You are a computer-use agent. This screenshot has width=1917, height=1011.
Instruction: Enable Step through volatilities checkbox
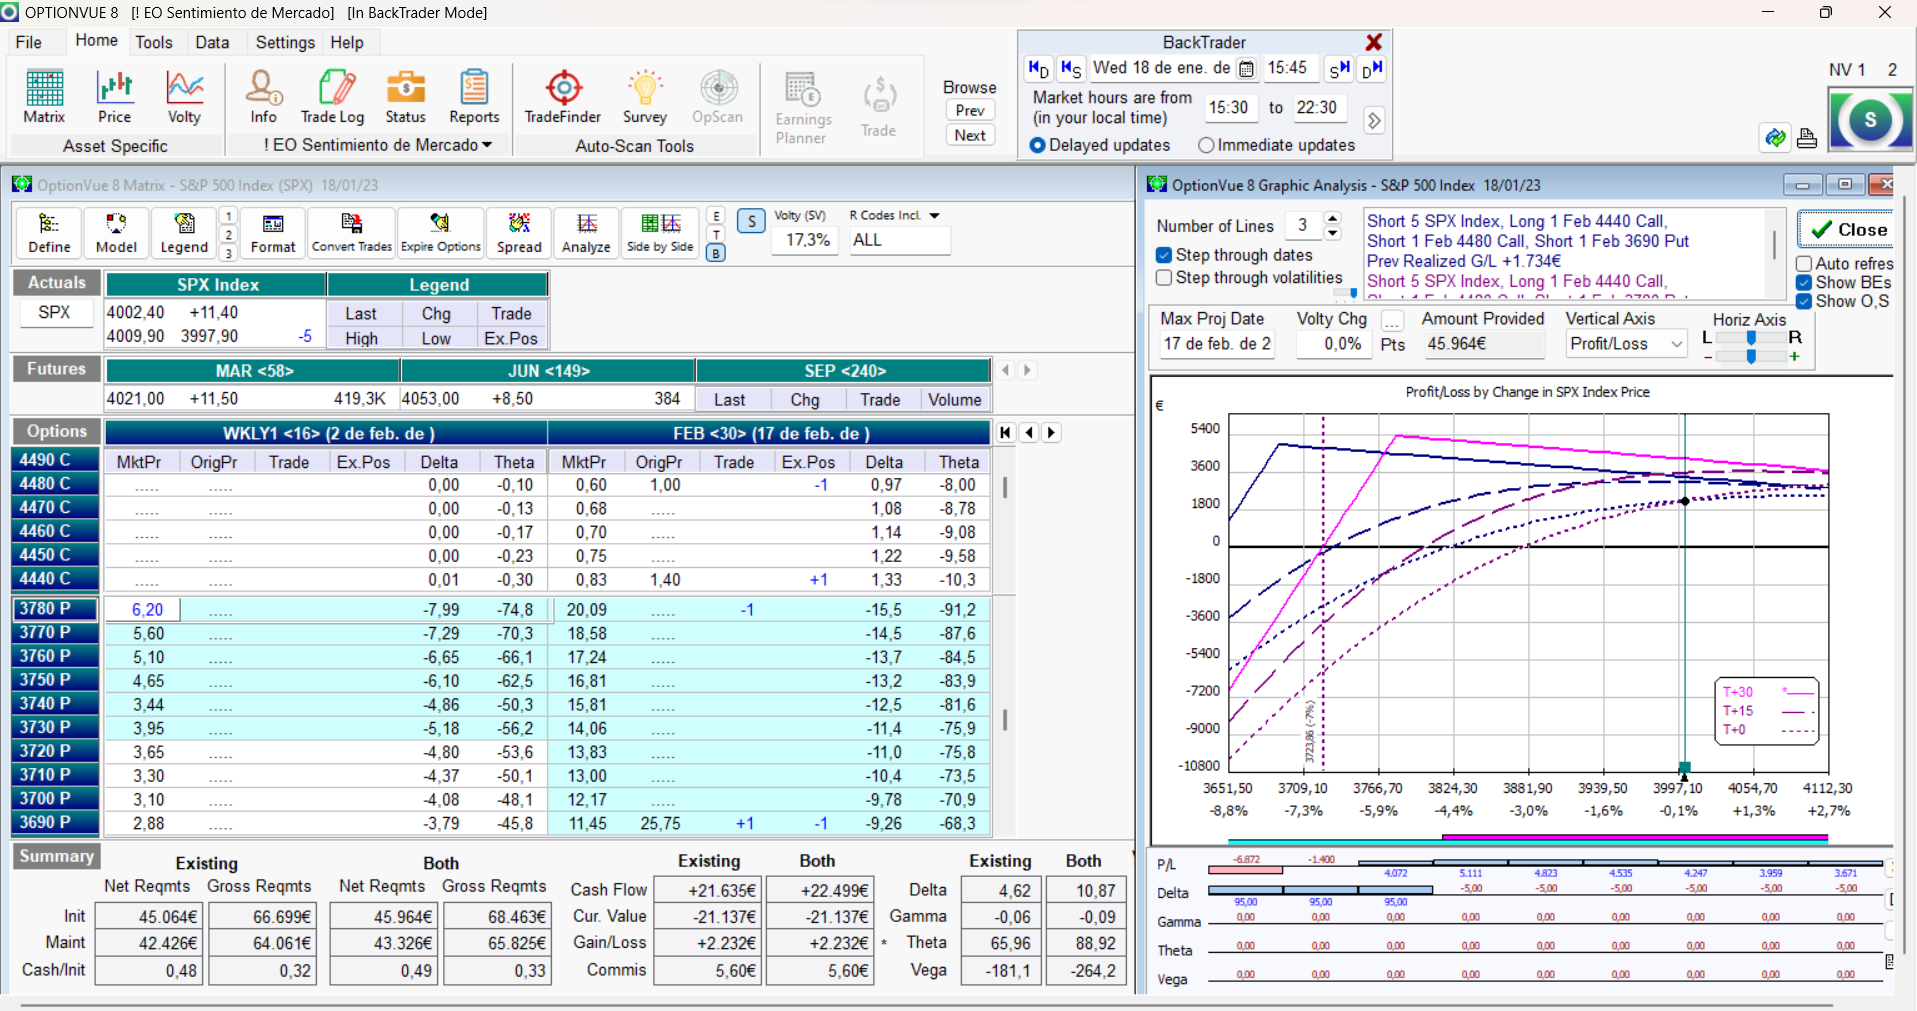click(x=1164, y=278)
